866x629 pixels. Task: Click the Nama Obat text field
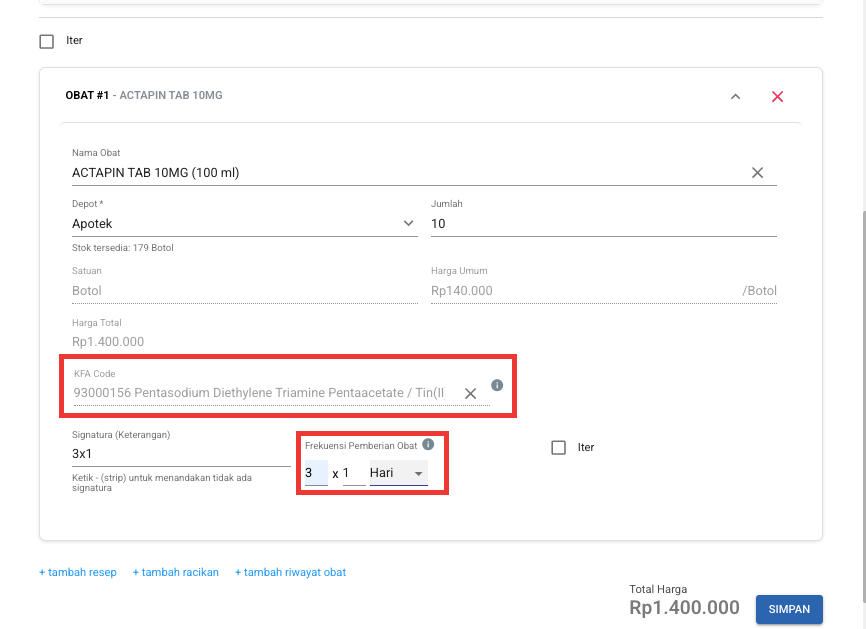tap(400, 173)
